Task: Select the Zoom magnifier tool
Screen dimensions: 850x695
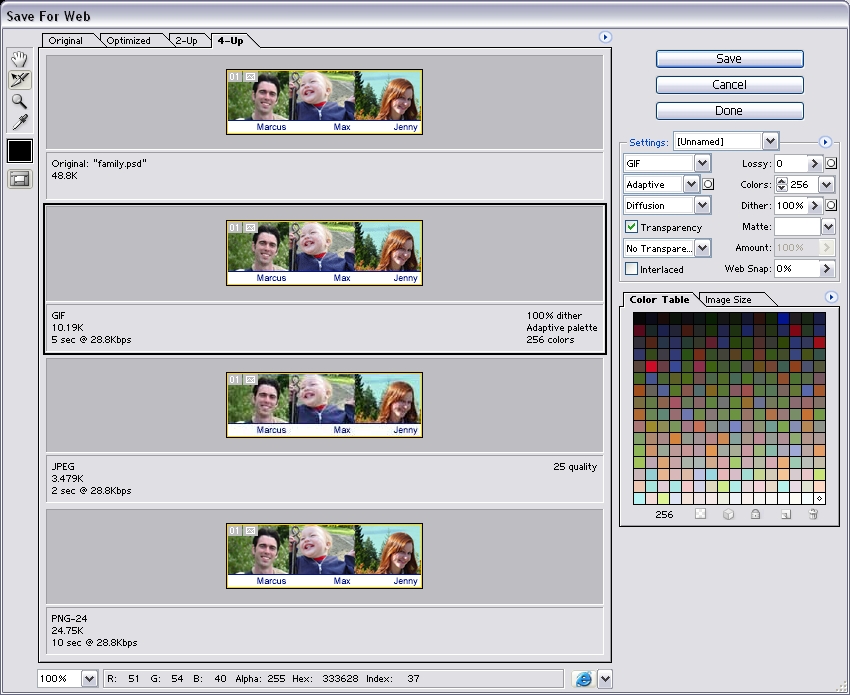Action: coord(20,101)
